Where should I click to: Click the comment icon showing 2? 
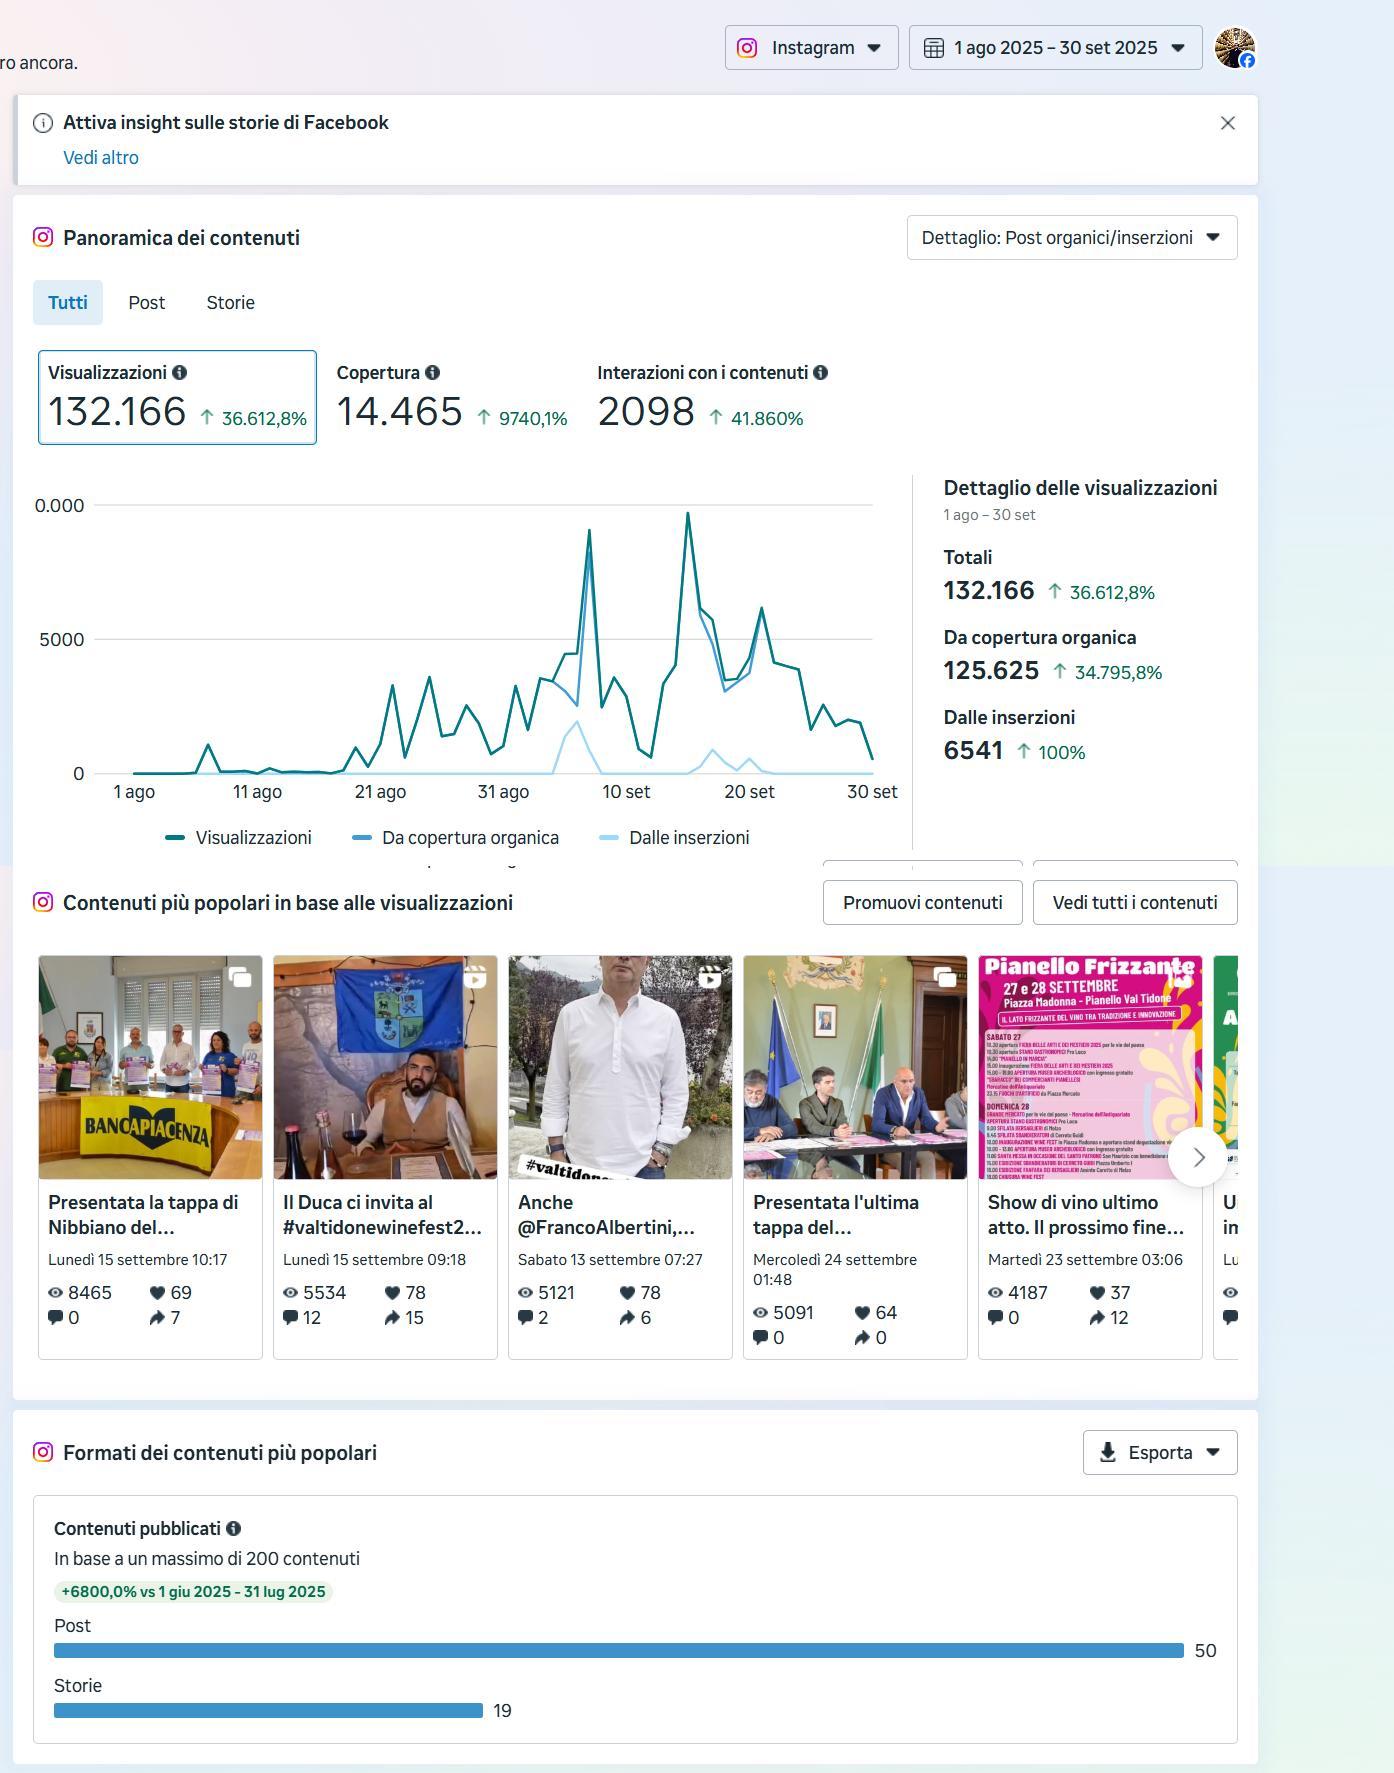pos(526,1318)
